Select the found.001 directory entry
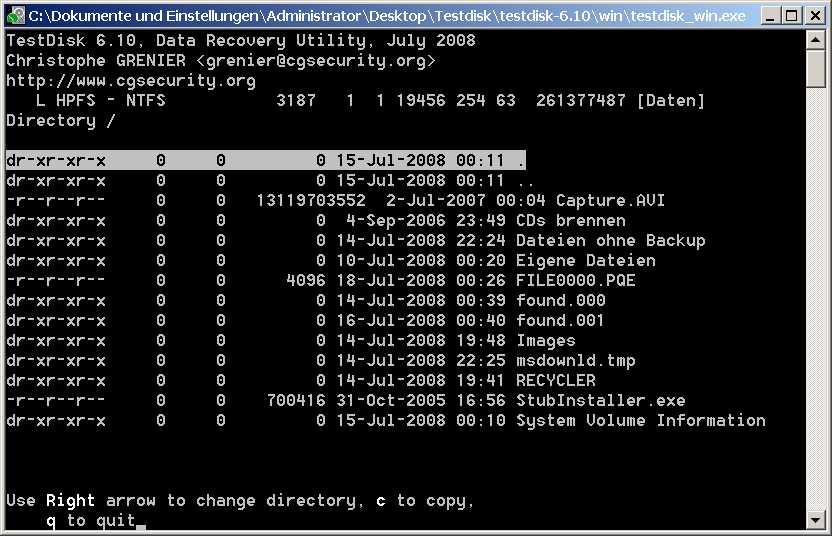 click(x=306, y=321)
